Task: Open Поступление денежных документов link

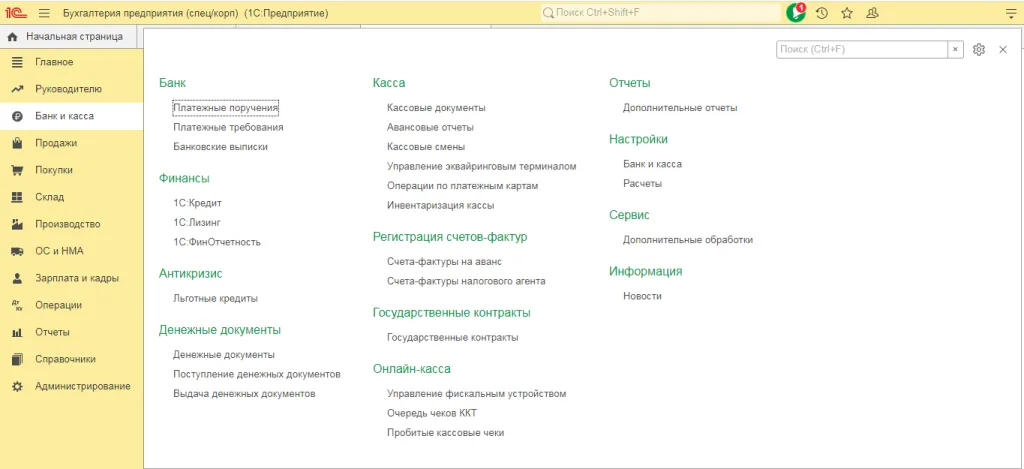Action: (x=257, y=374)
